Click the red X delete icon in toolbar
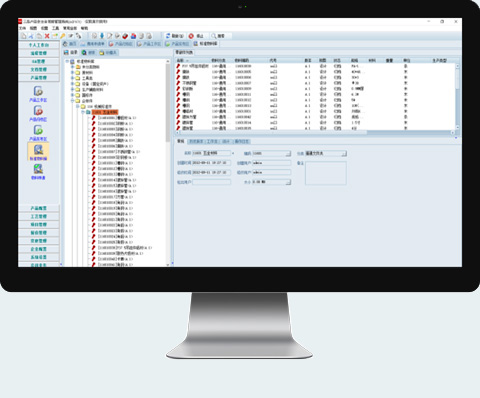The height and width of the screenshot is (398, 480). click(x=47, y=36)
